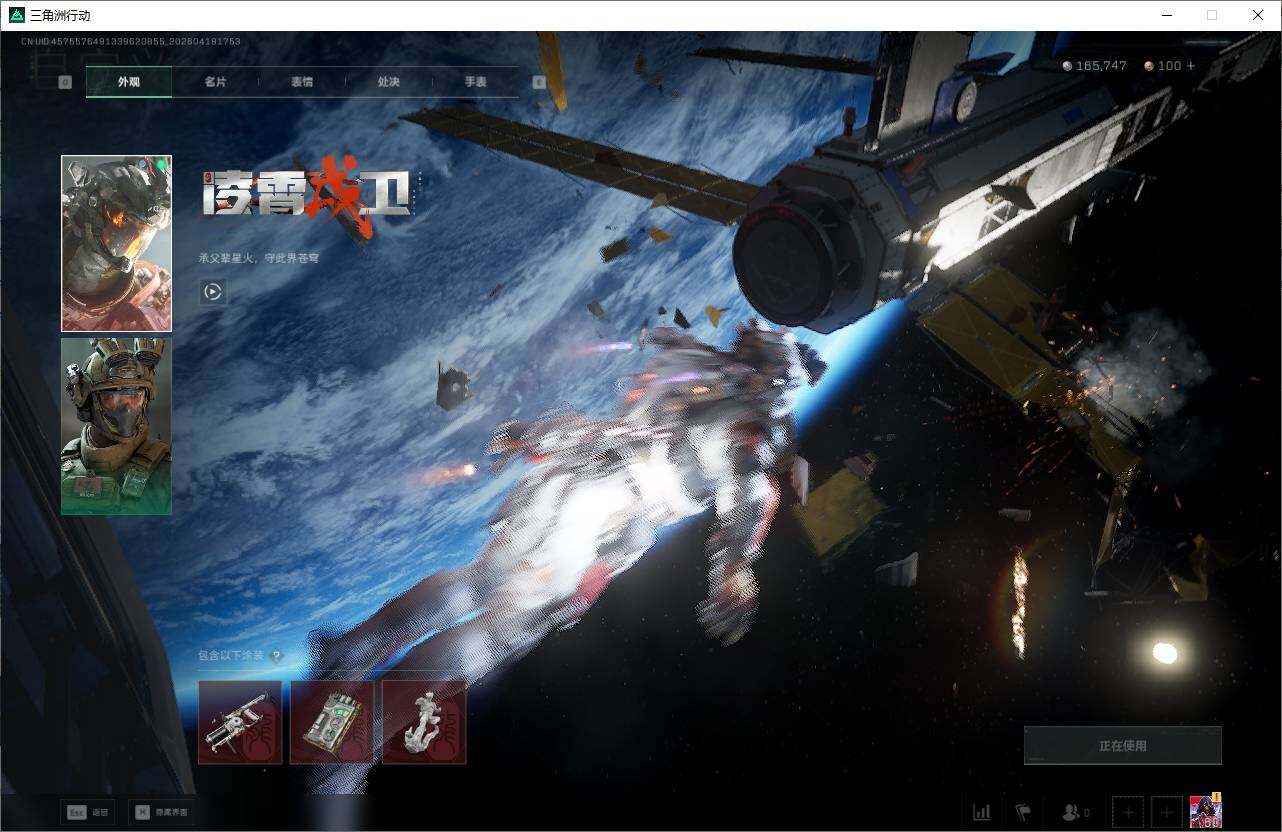This screenshot has height=832, width=1282.
Task: Minimize the 三角洲行动 window
Action: tap(1166, 15)
